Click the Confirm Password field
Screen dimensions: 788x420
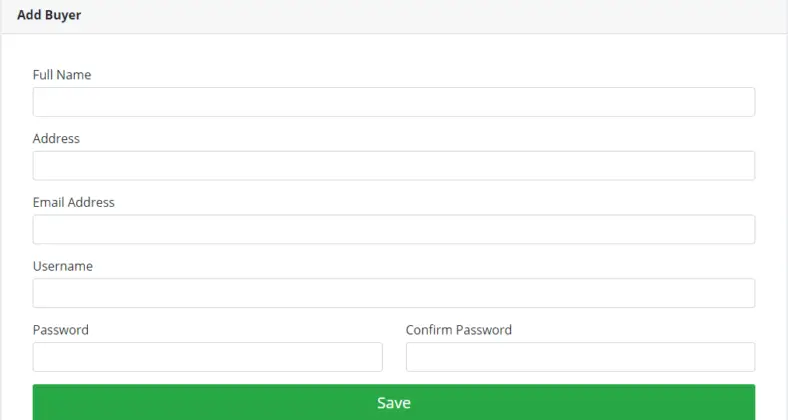click(580, 357)
